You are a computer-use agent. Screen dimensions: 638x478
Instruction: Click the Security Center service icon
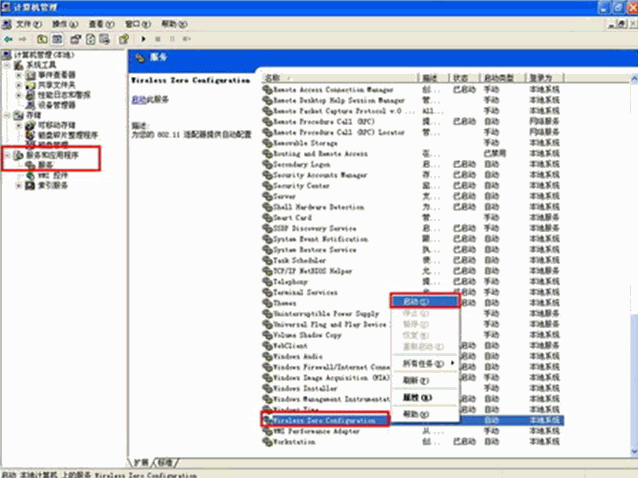(x=267, y=186)
